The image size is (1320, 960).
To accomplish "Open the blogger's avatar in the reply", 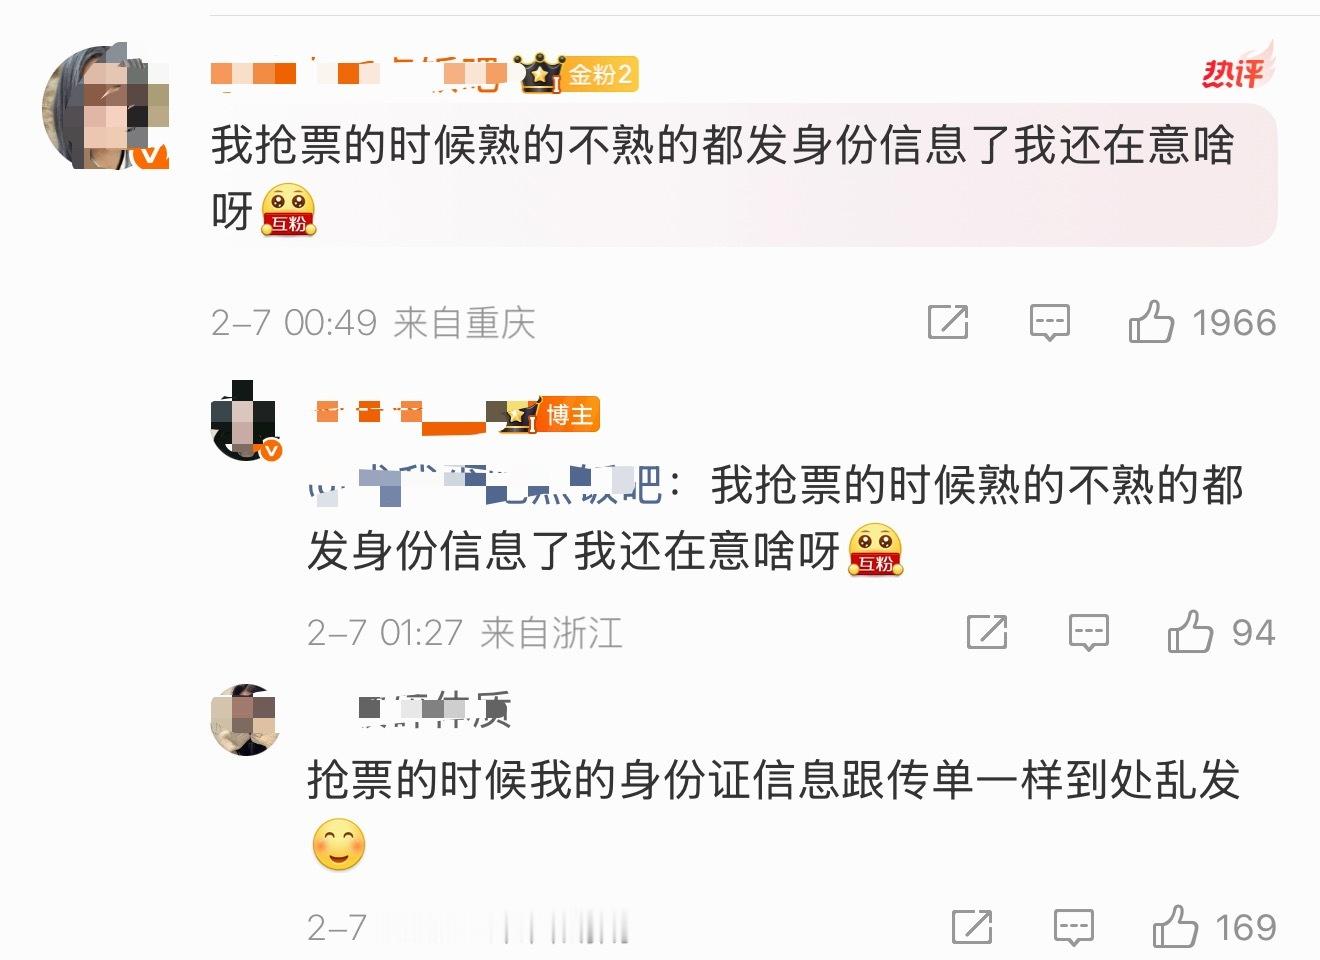I will (x=245, y=419).
